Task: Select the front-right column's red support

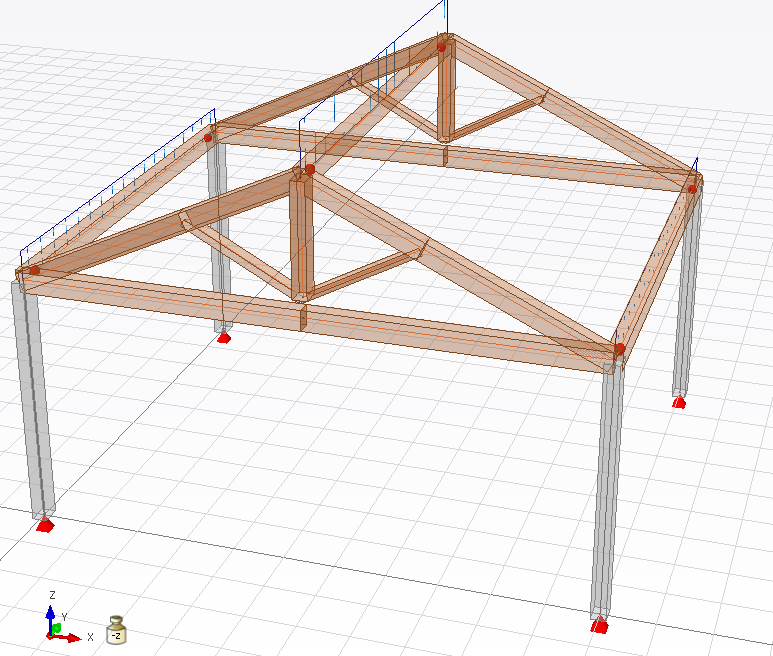Action: [x=599, y=626]
